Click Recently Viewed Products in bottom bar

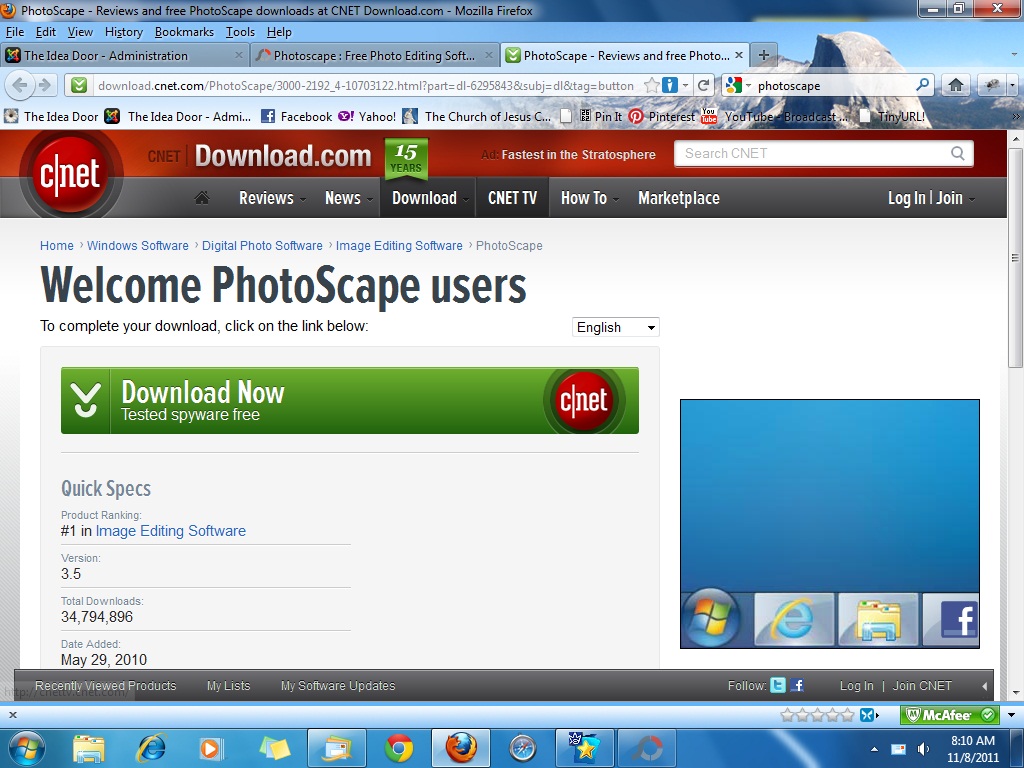[x=106, y=686]
